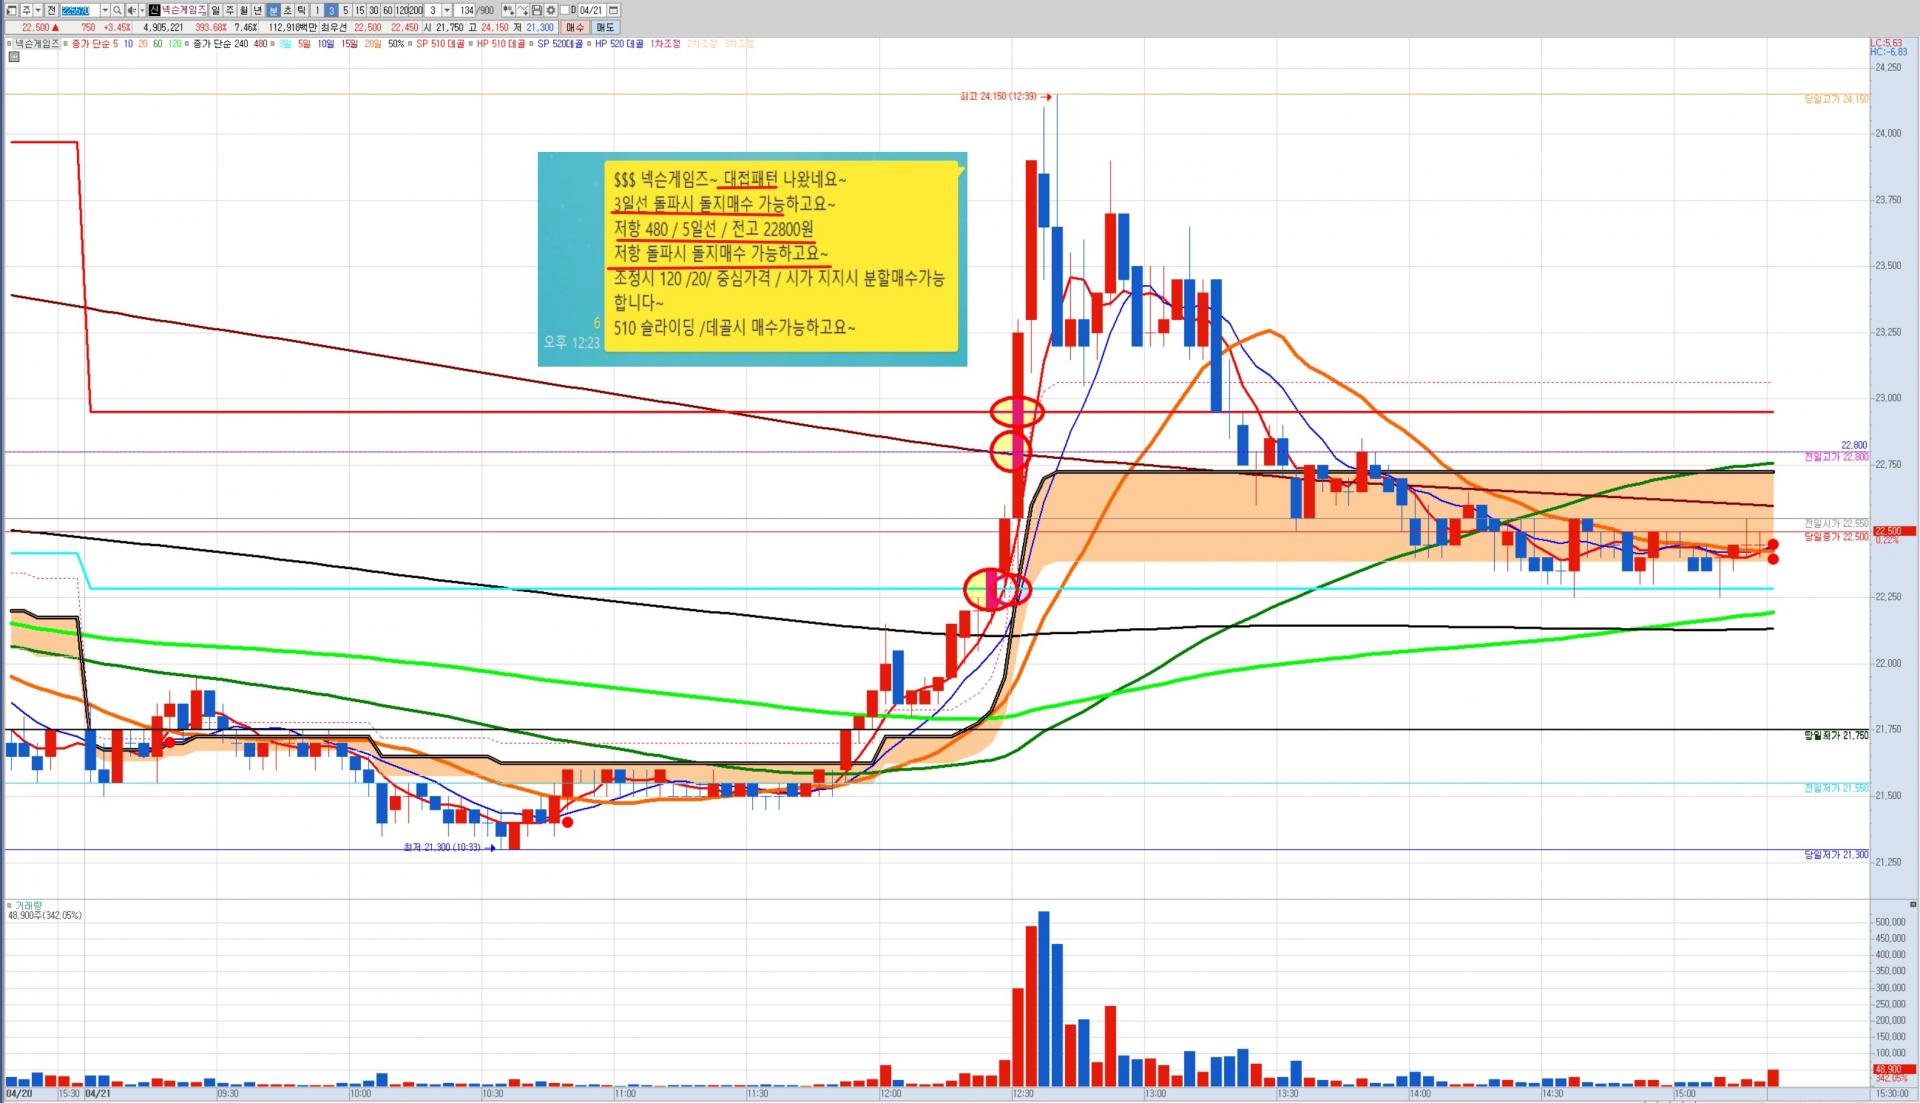Open the stock code dropdown arrow

tap(105, 10)
